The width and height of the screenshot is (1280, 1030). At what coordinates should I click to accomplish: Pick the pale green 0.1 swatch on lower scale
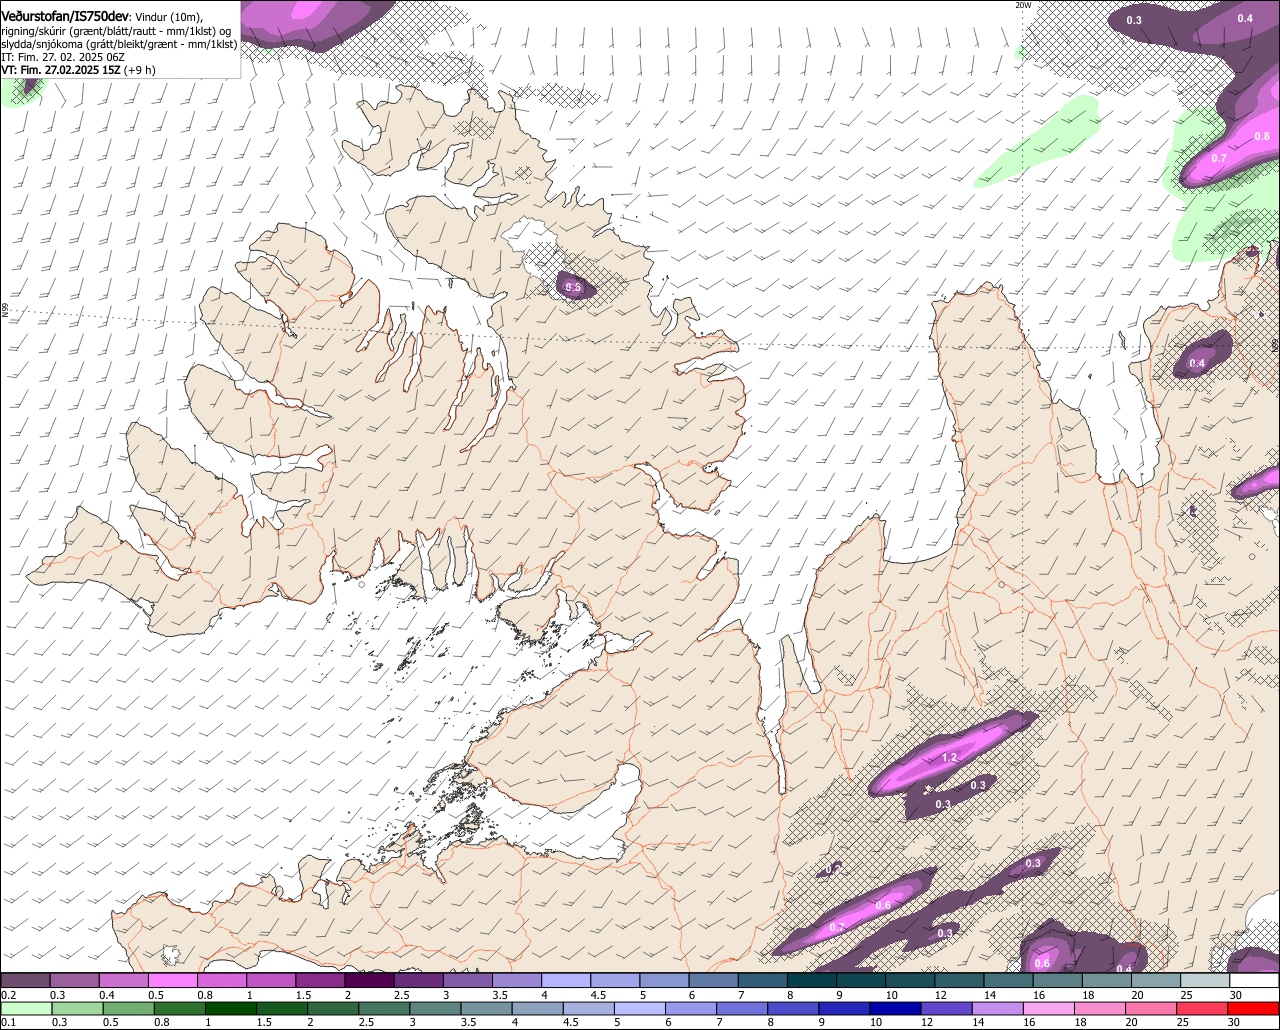tap(25, 1008)
